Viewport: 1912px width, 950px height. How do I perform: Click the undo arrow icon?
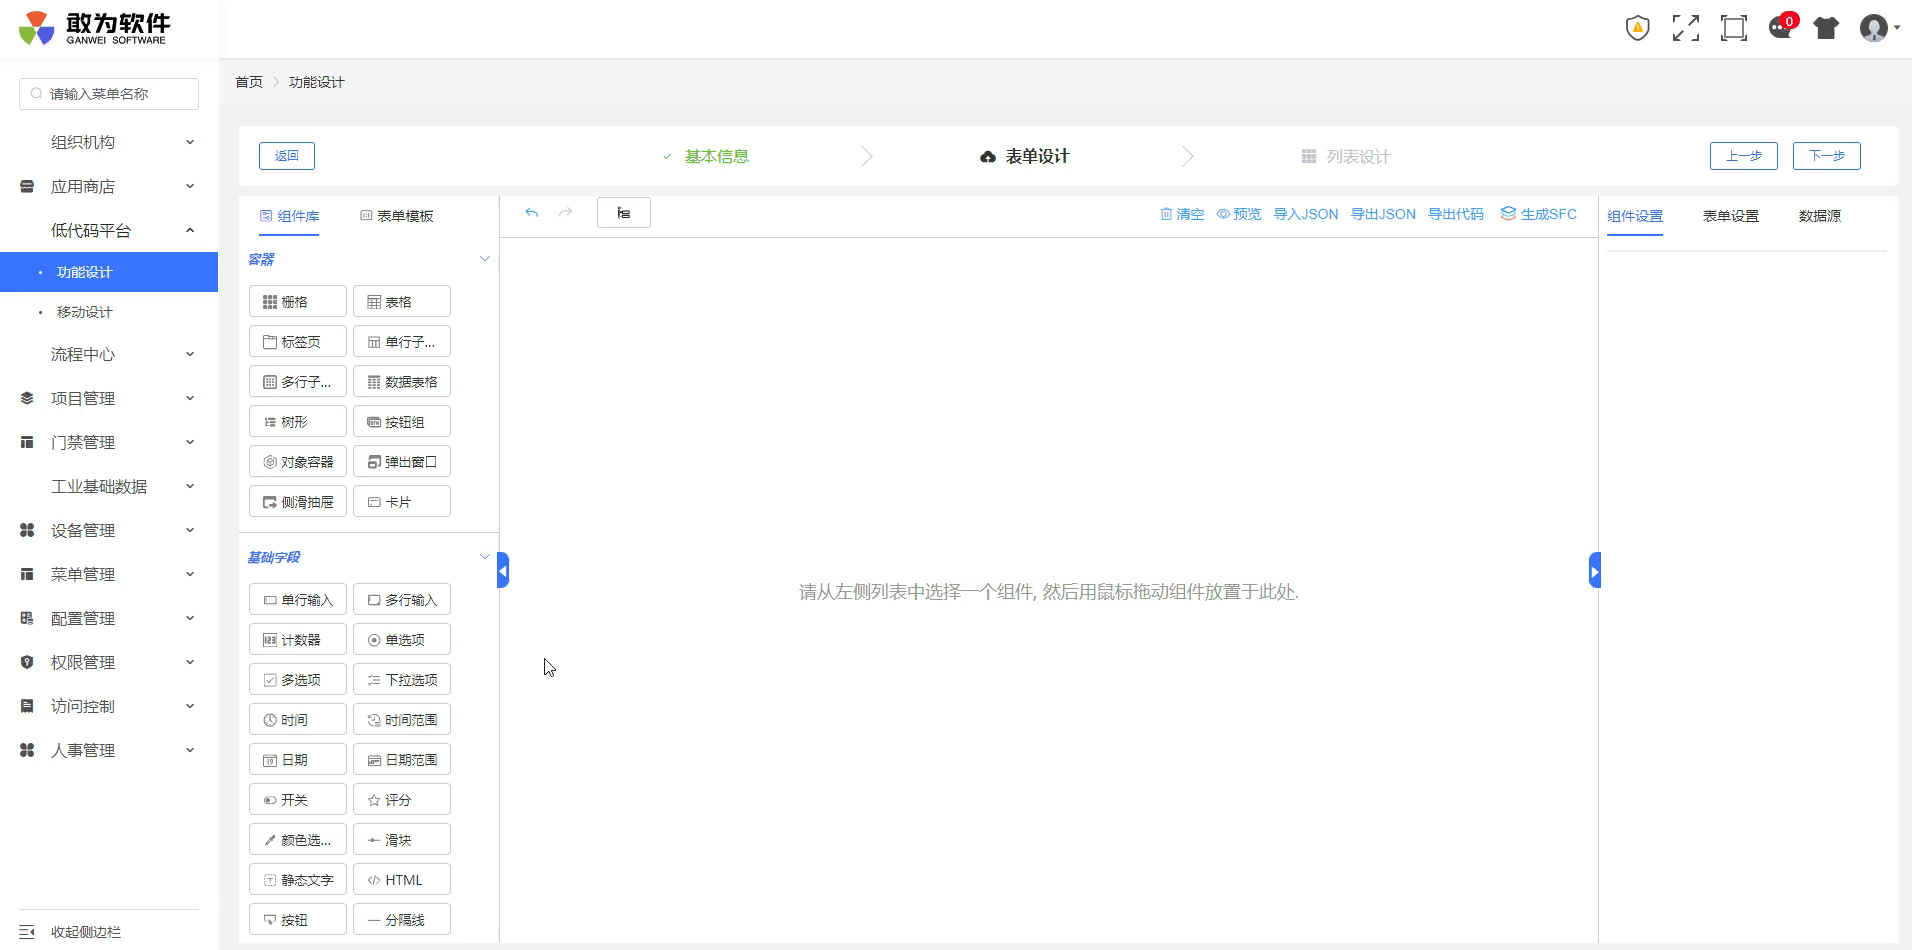[532, 213]
